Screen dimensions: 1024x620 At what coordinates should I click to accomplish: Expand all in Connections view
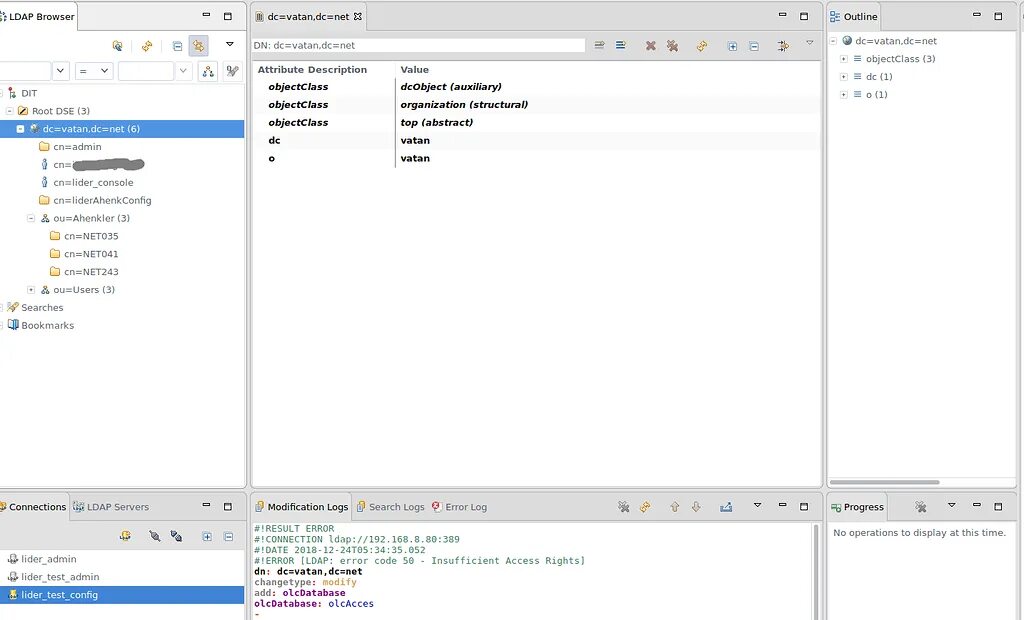[x=207, y=537]
